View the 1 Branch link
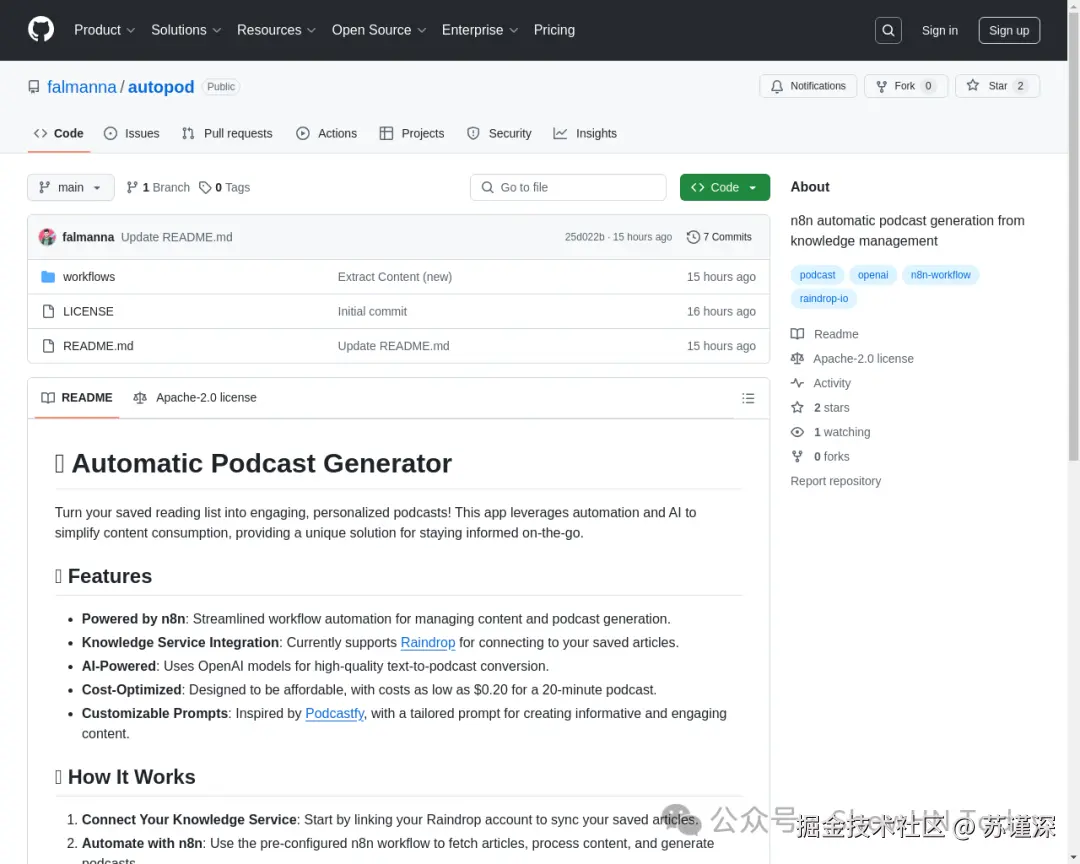The height and width of the screenshot is (864, 1080). 158,187
